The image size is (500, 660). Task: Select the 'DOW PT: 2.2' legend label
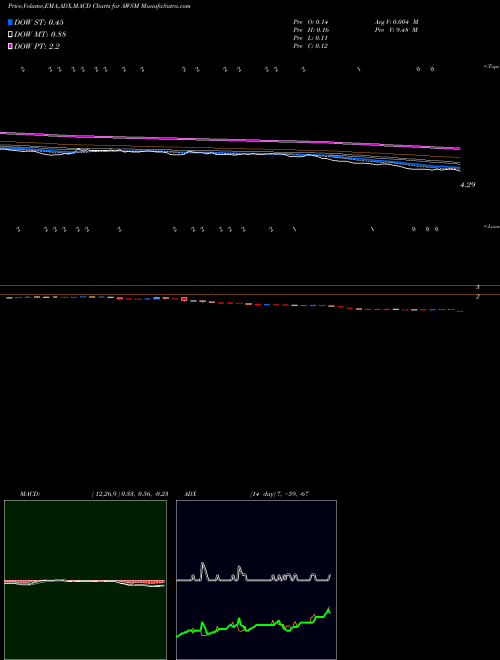tap(37, 47)
